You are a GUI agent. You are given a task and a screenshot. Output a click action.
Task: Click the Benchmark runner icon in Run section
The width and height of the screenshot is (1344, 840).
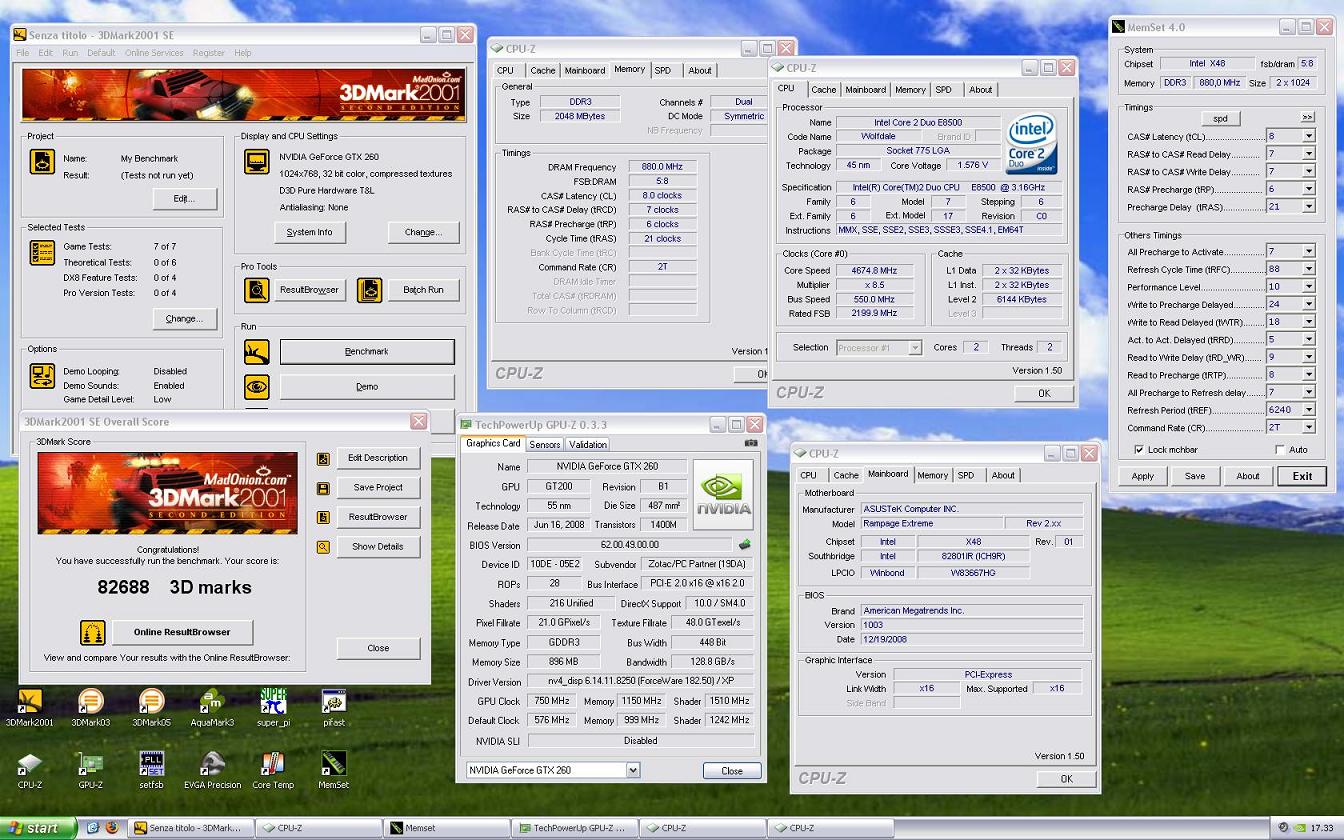257,351
